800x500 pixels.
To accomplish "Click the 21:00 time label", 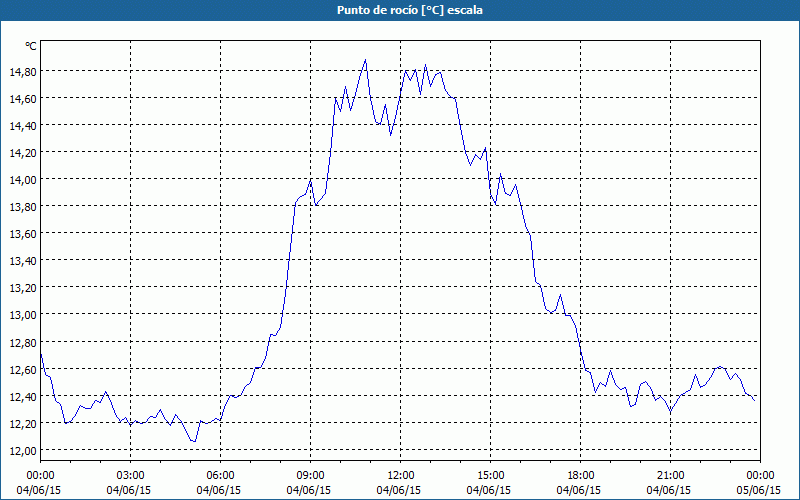I will [670, 476].
